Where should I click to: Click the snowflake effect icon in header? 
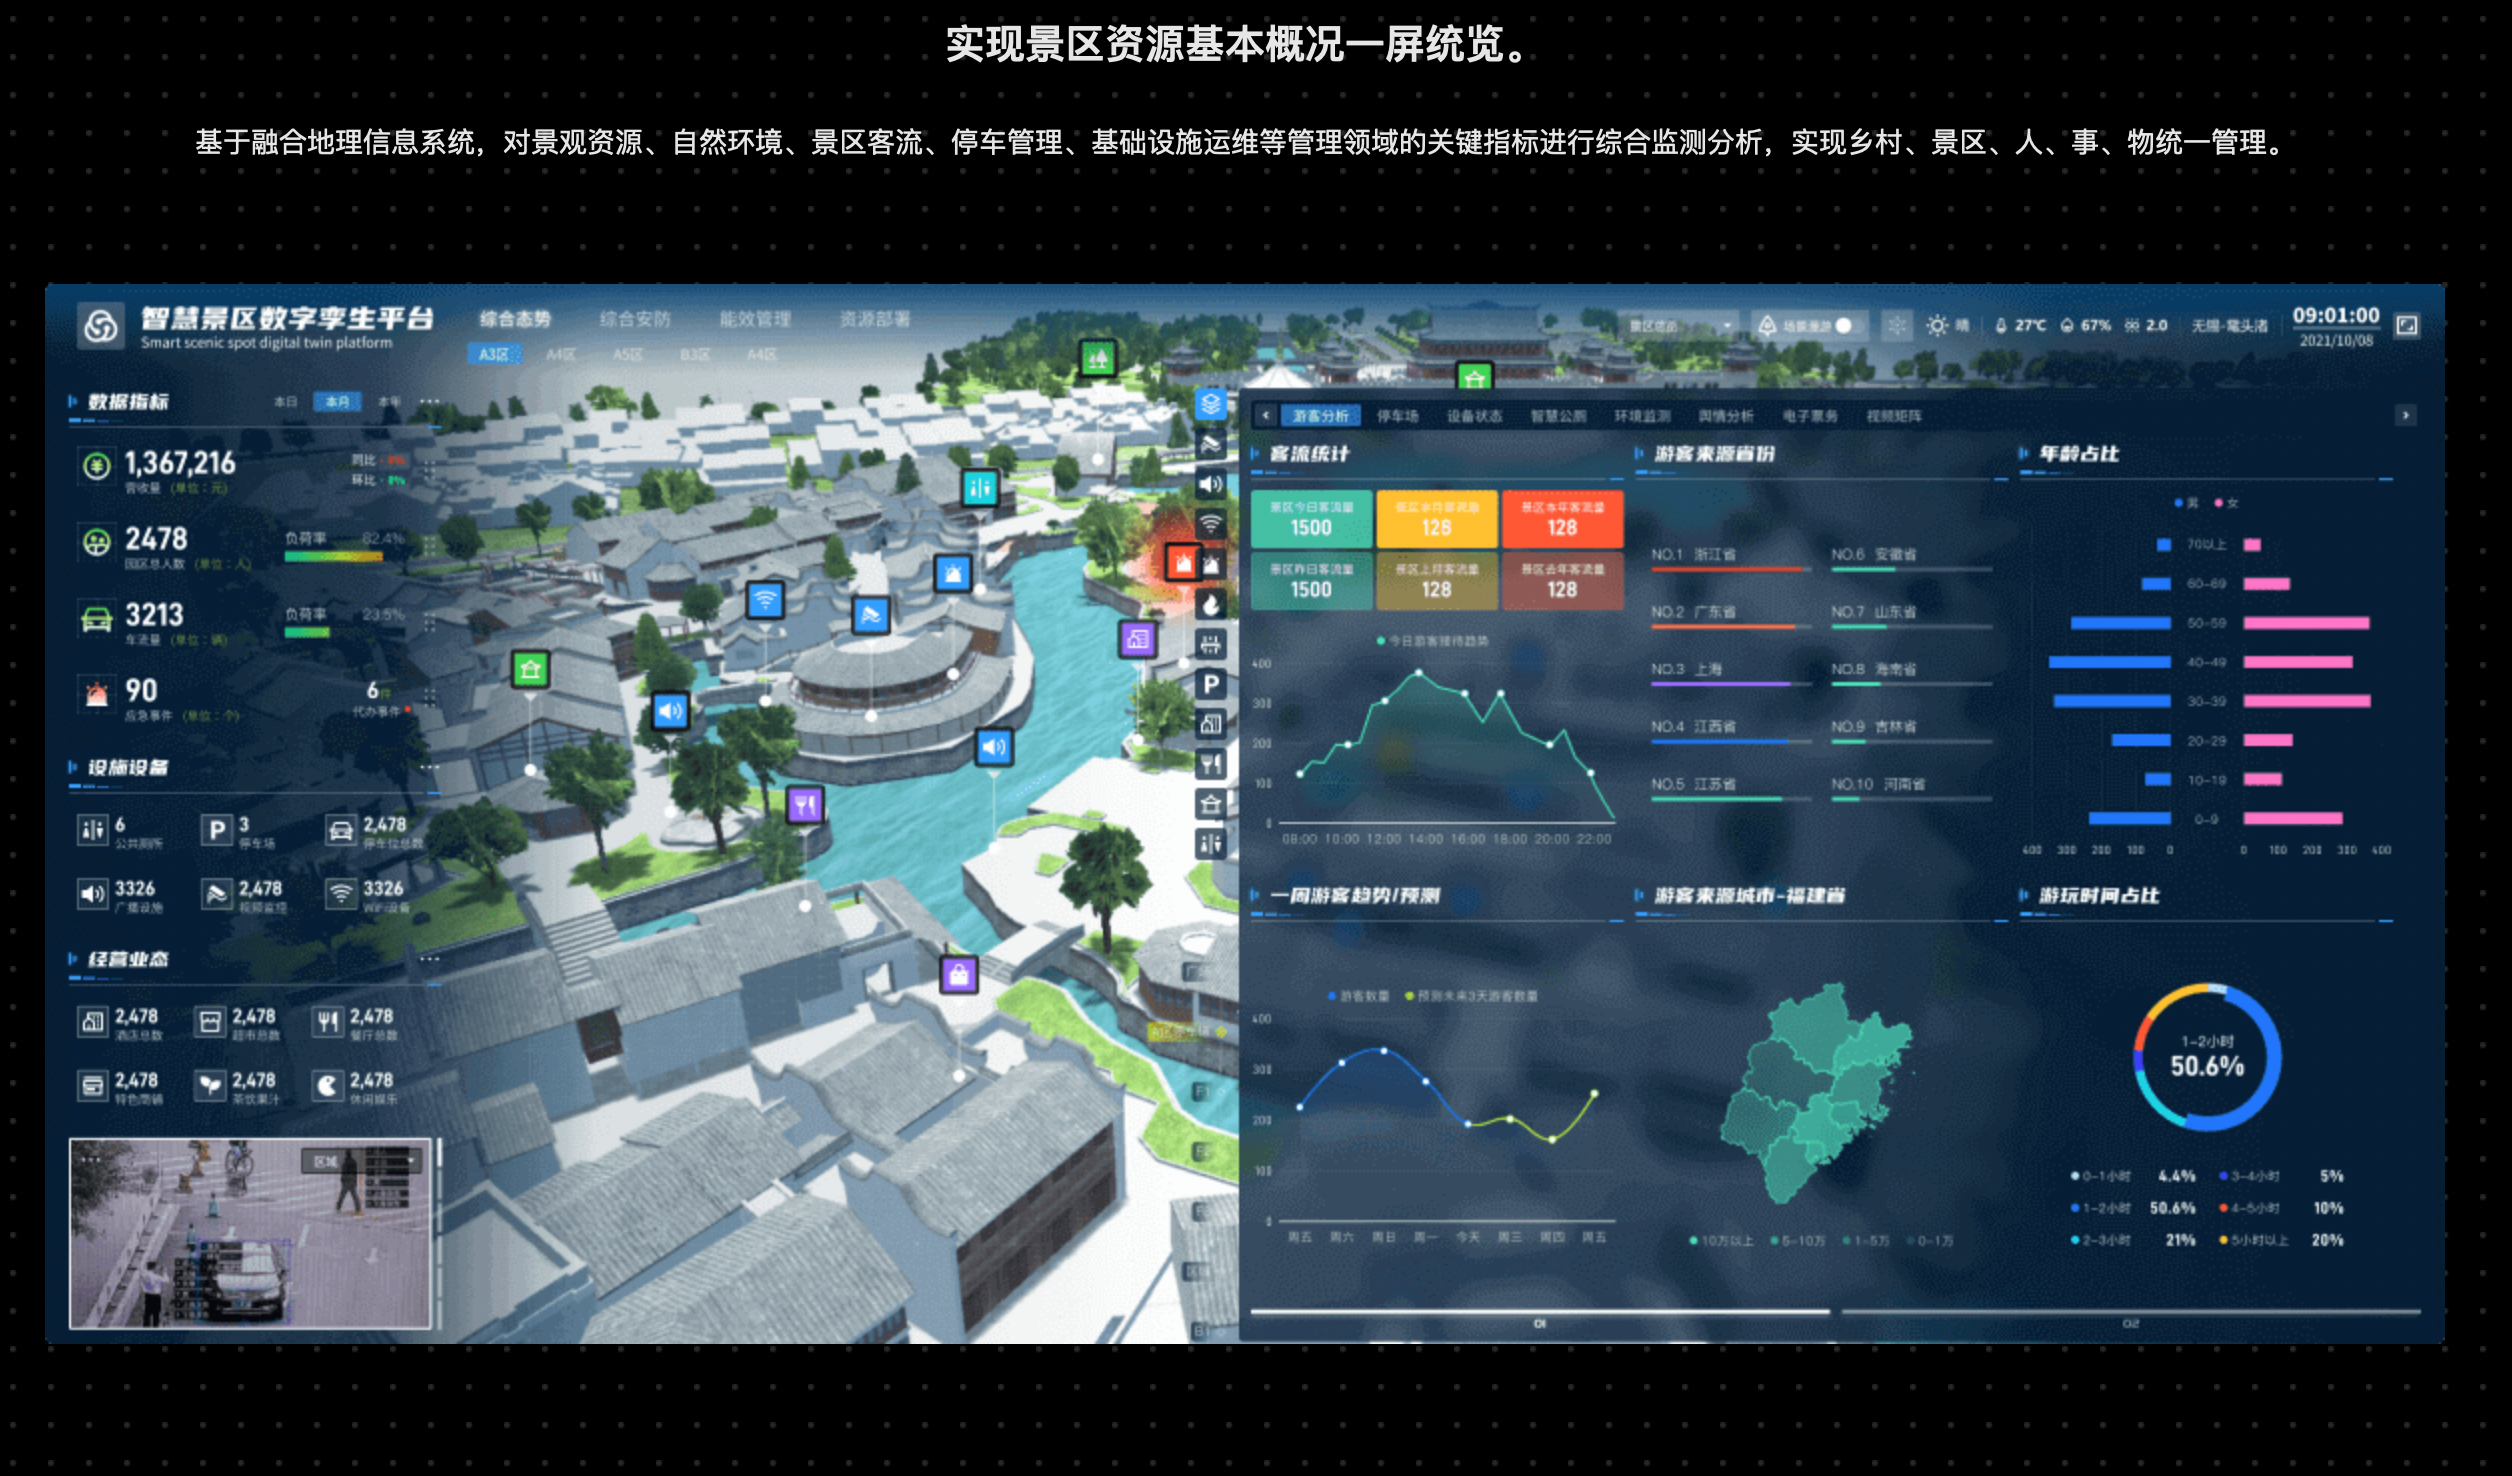[1896, 326]
